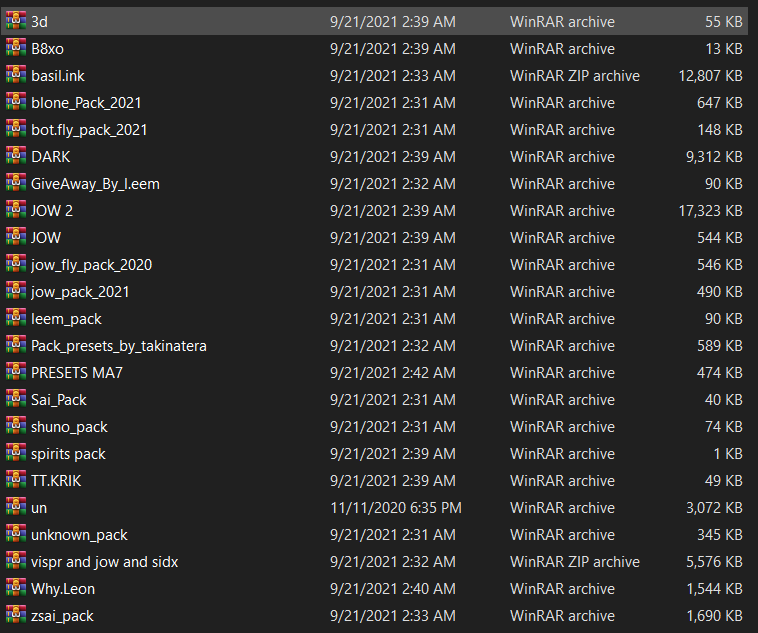Screen dimensions: 758x633
Task: Select the Pack_presets_by_takinatera file name
Action: [119, 346]
